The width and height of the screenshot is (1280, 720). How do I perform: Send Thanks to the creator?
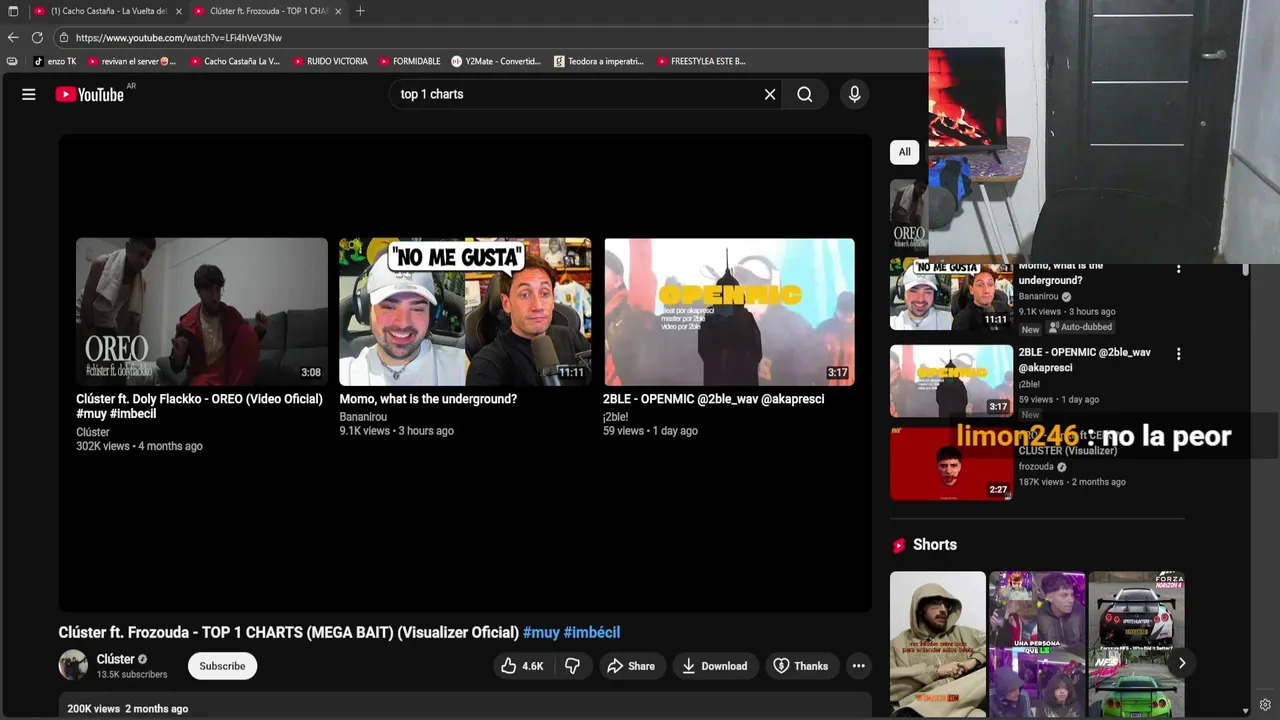(x=801, y=666)
